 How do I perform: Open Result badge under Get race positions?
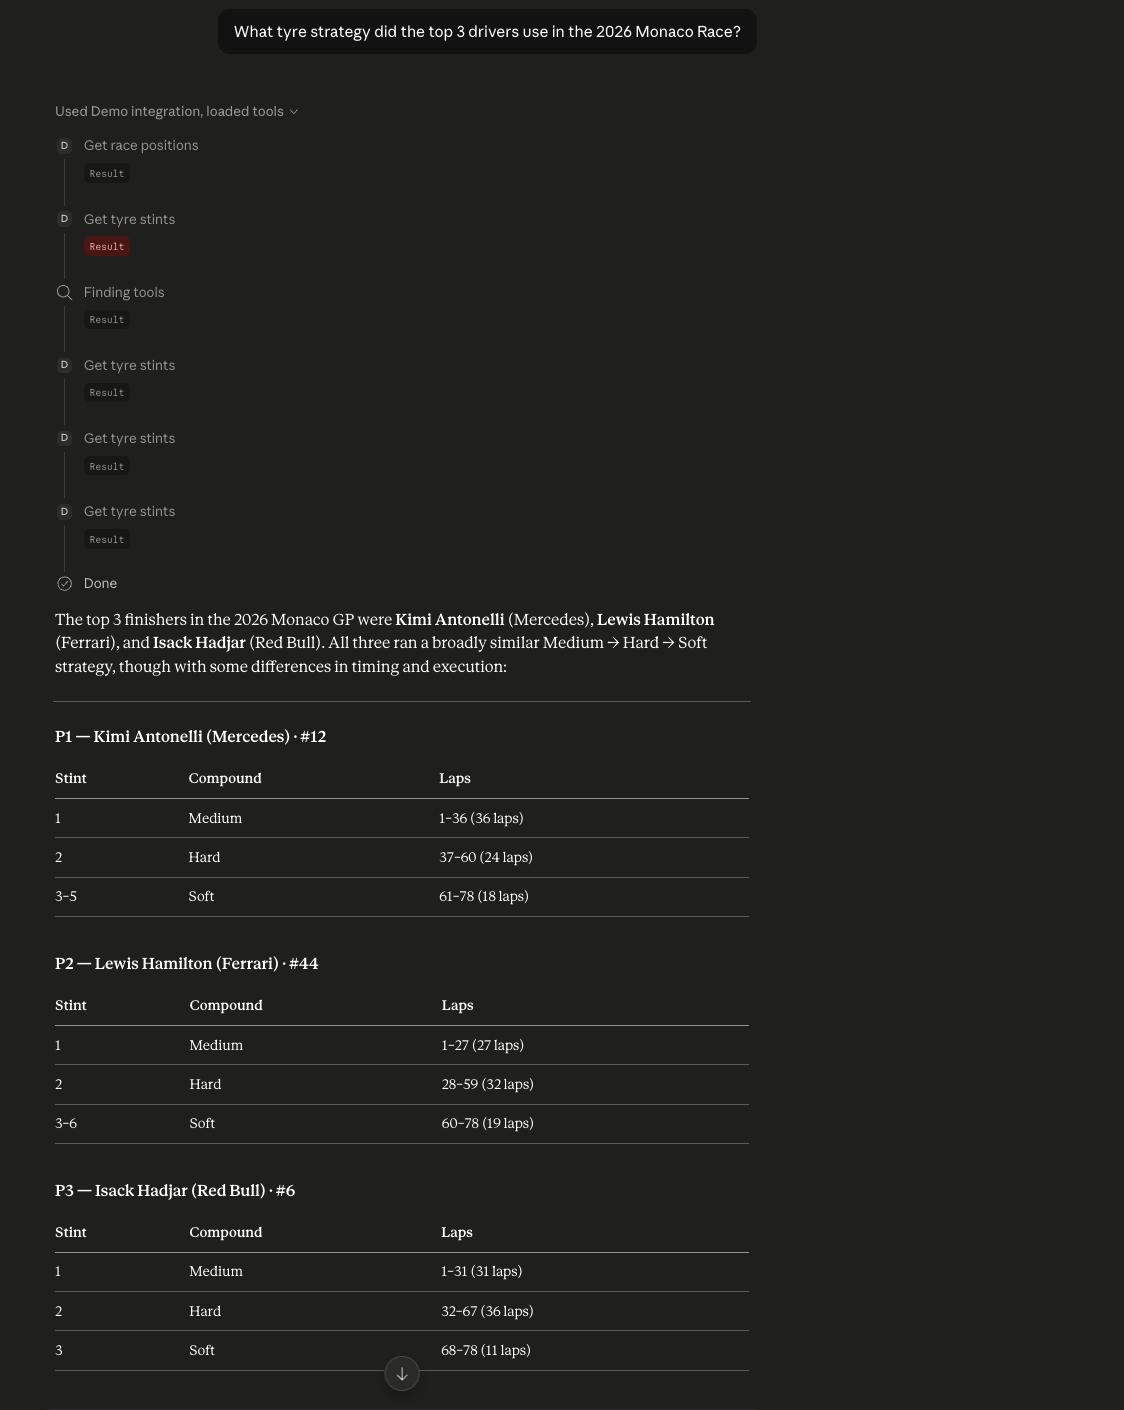[x=107, y=174]
